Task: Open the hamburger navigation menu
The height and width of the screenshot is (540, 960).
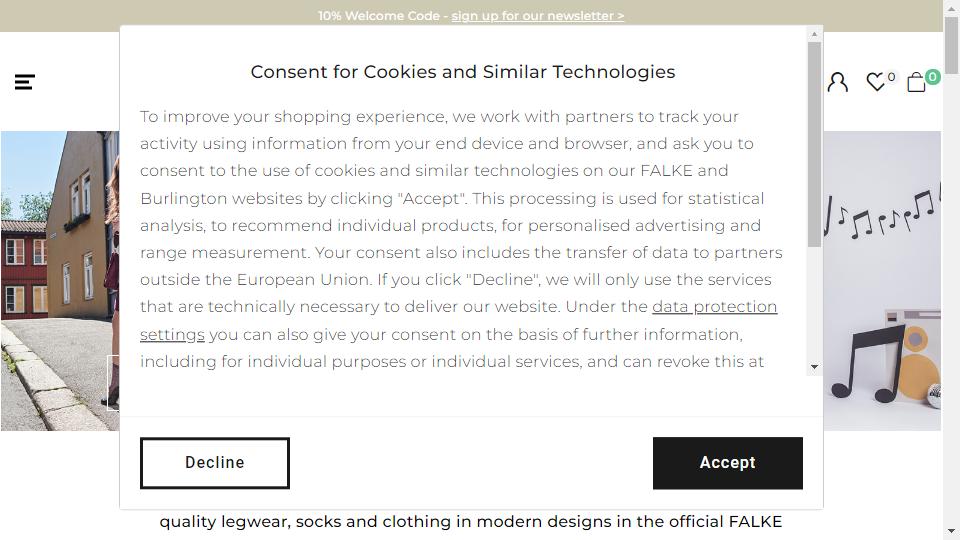Action: [x=24, y=82]
